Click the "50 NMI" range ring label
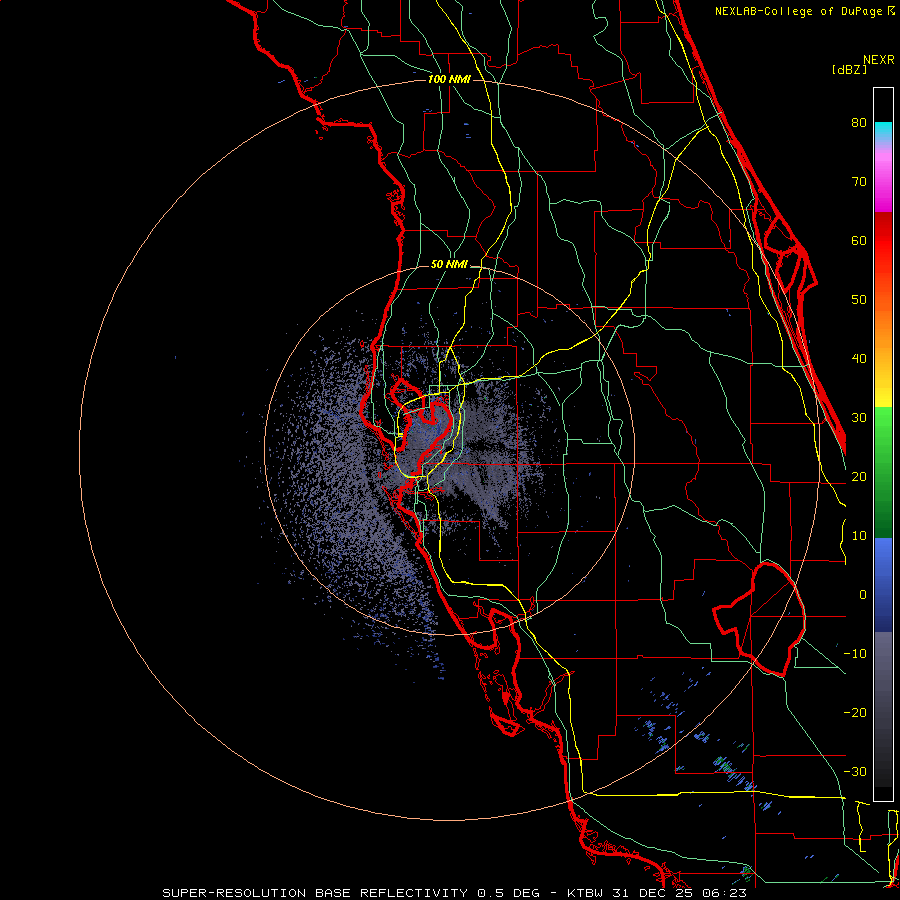 click(x=449, y=265)
